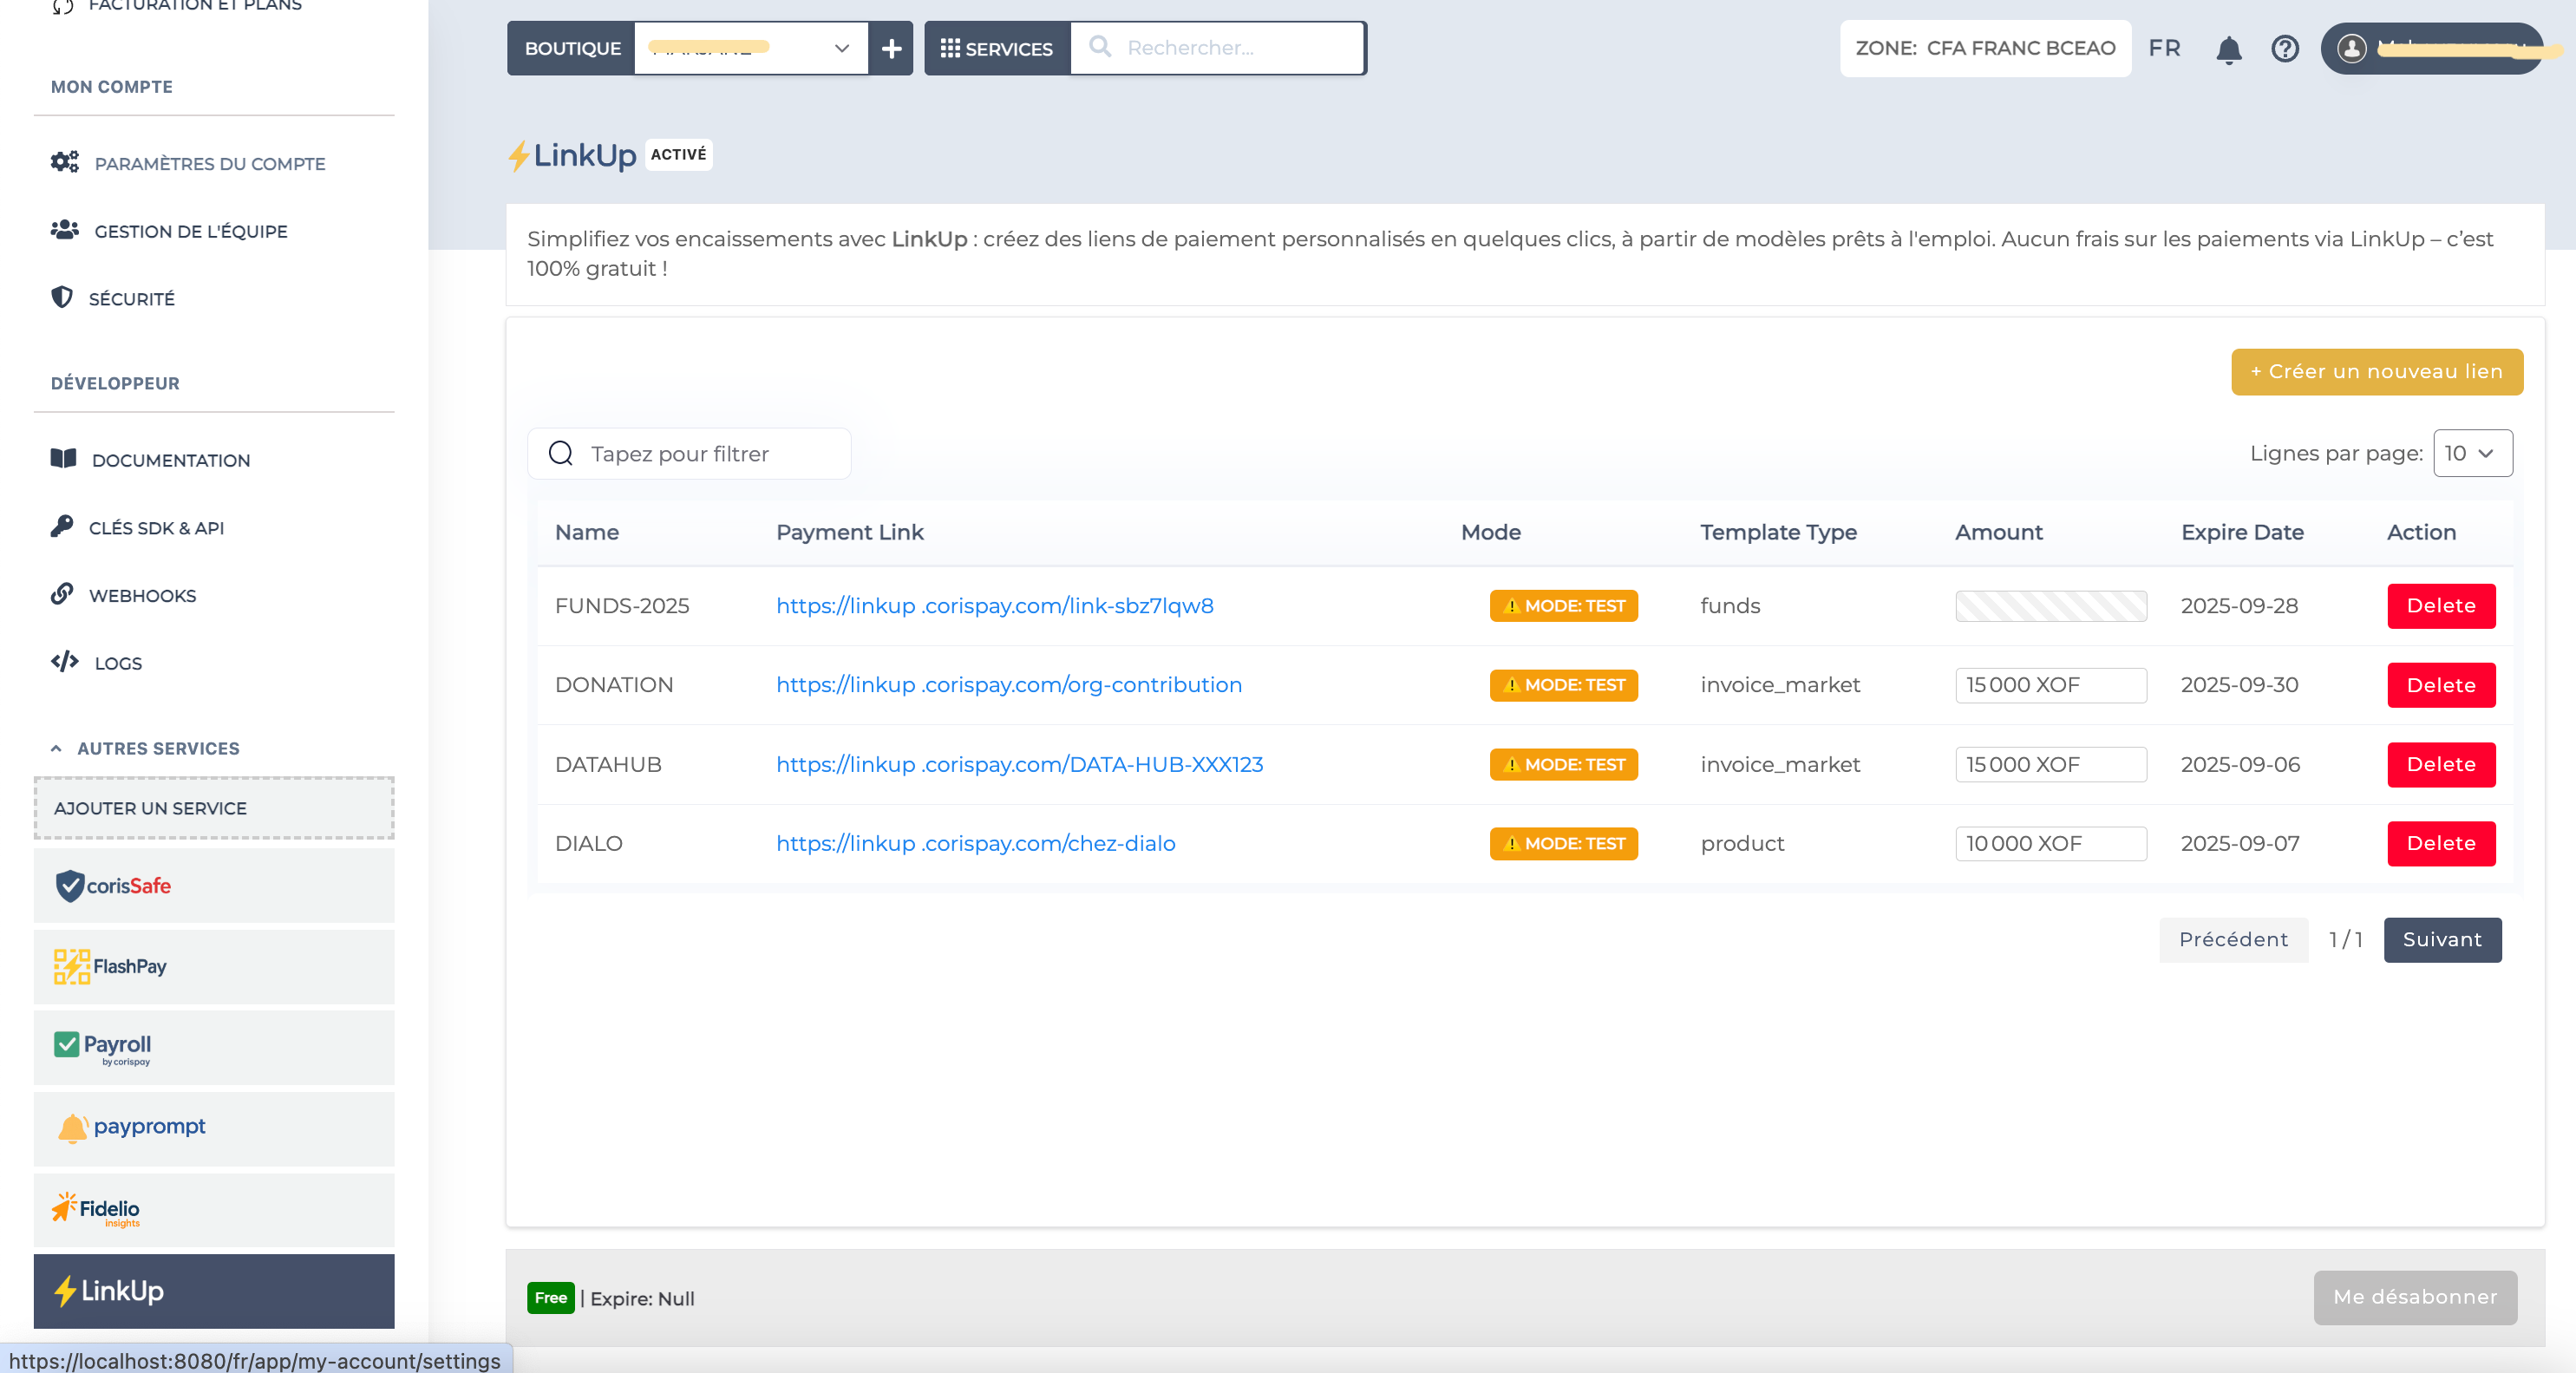Image resolution: width=2576 pixels, height=1373 pixels.
Task: Open Clés SDK & API menu item
Action: [156, 527]
